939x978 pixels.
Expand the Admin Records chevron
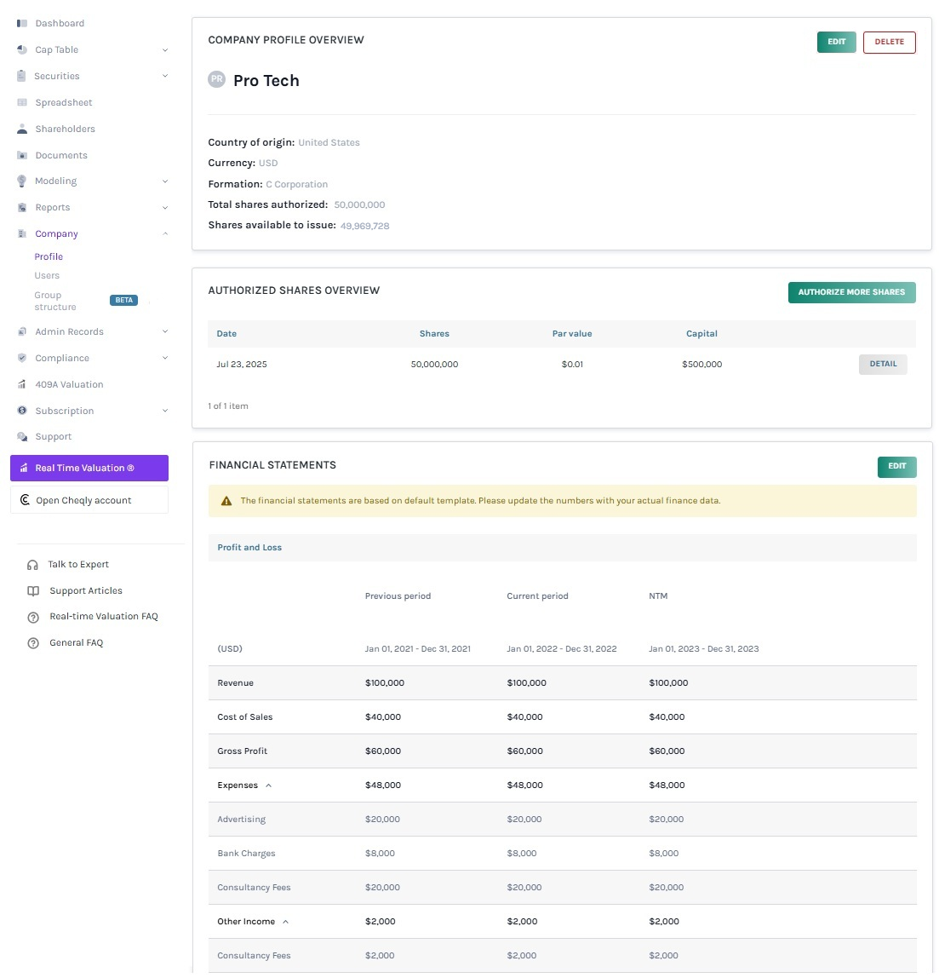165,331
